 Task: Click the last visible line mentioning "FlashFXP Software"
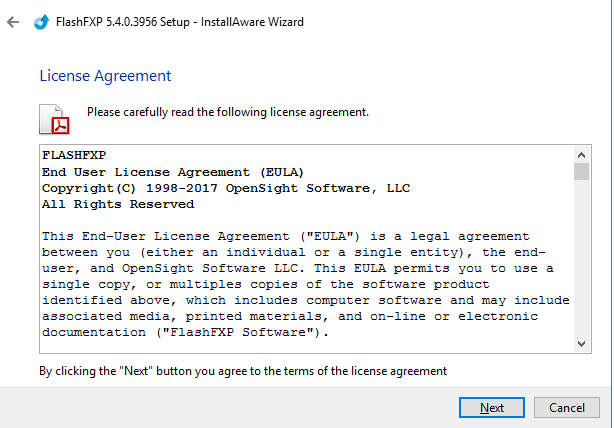(180, 332)
